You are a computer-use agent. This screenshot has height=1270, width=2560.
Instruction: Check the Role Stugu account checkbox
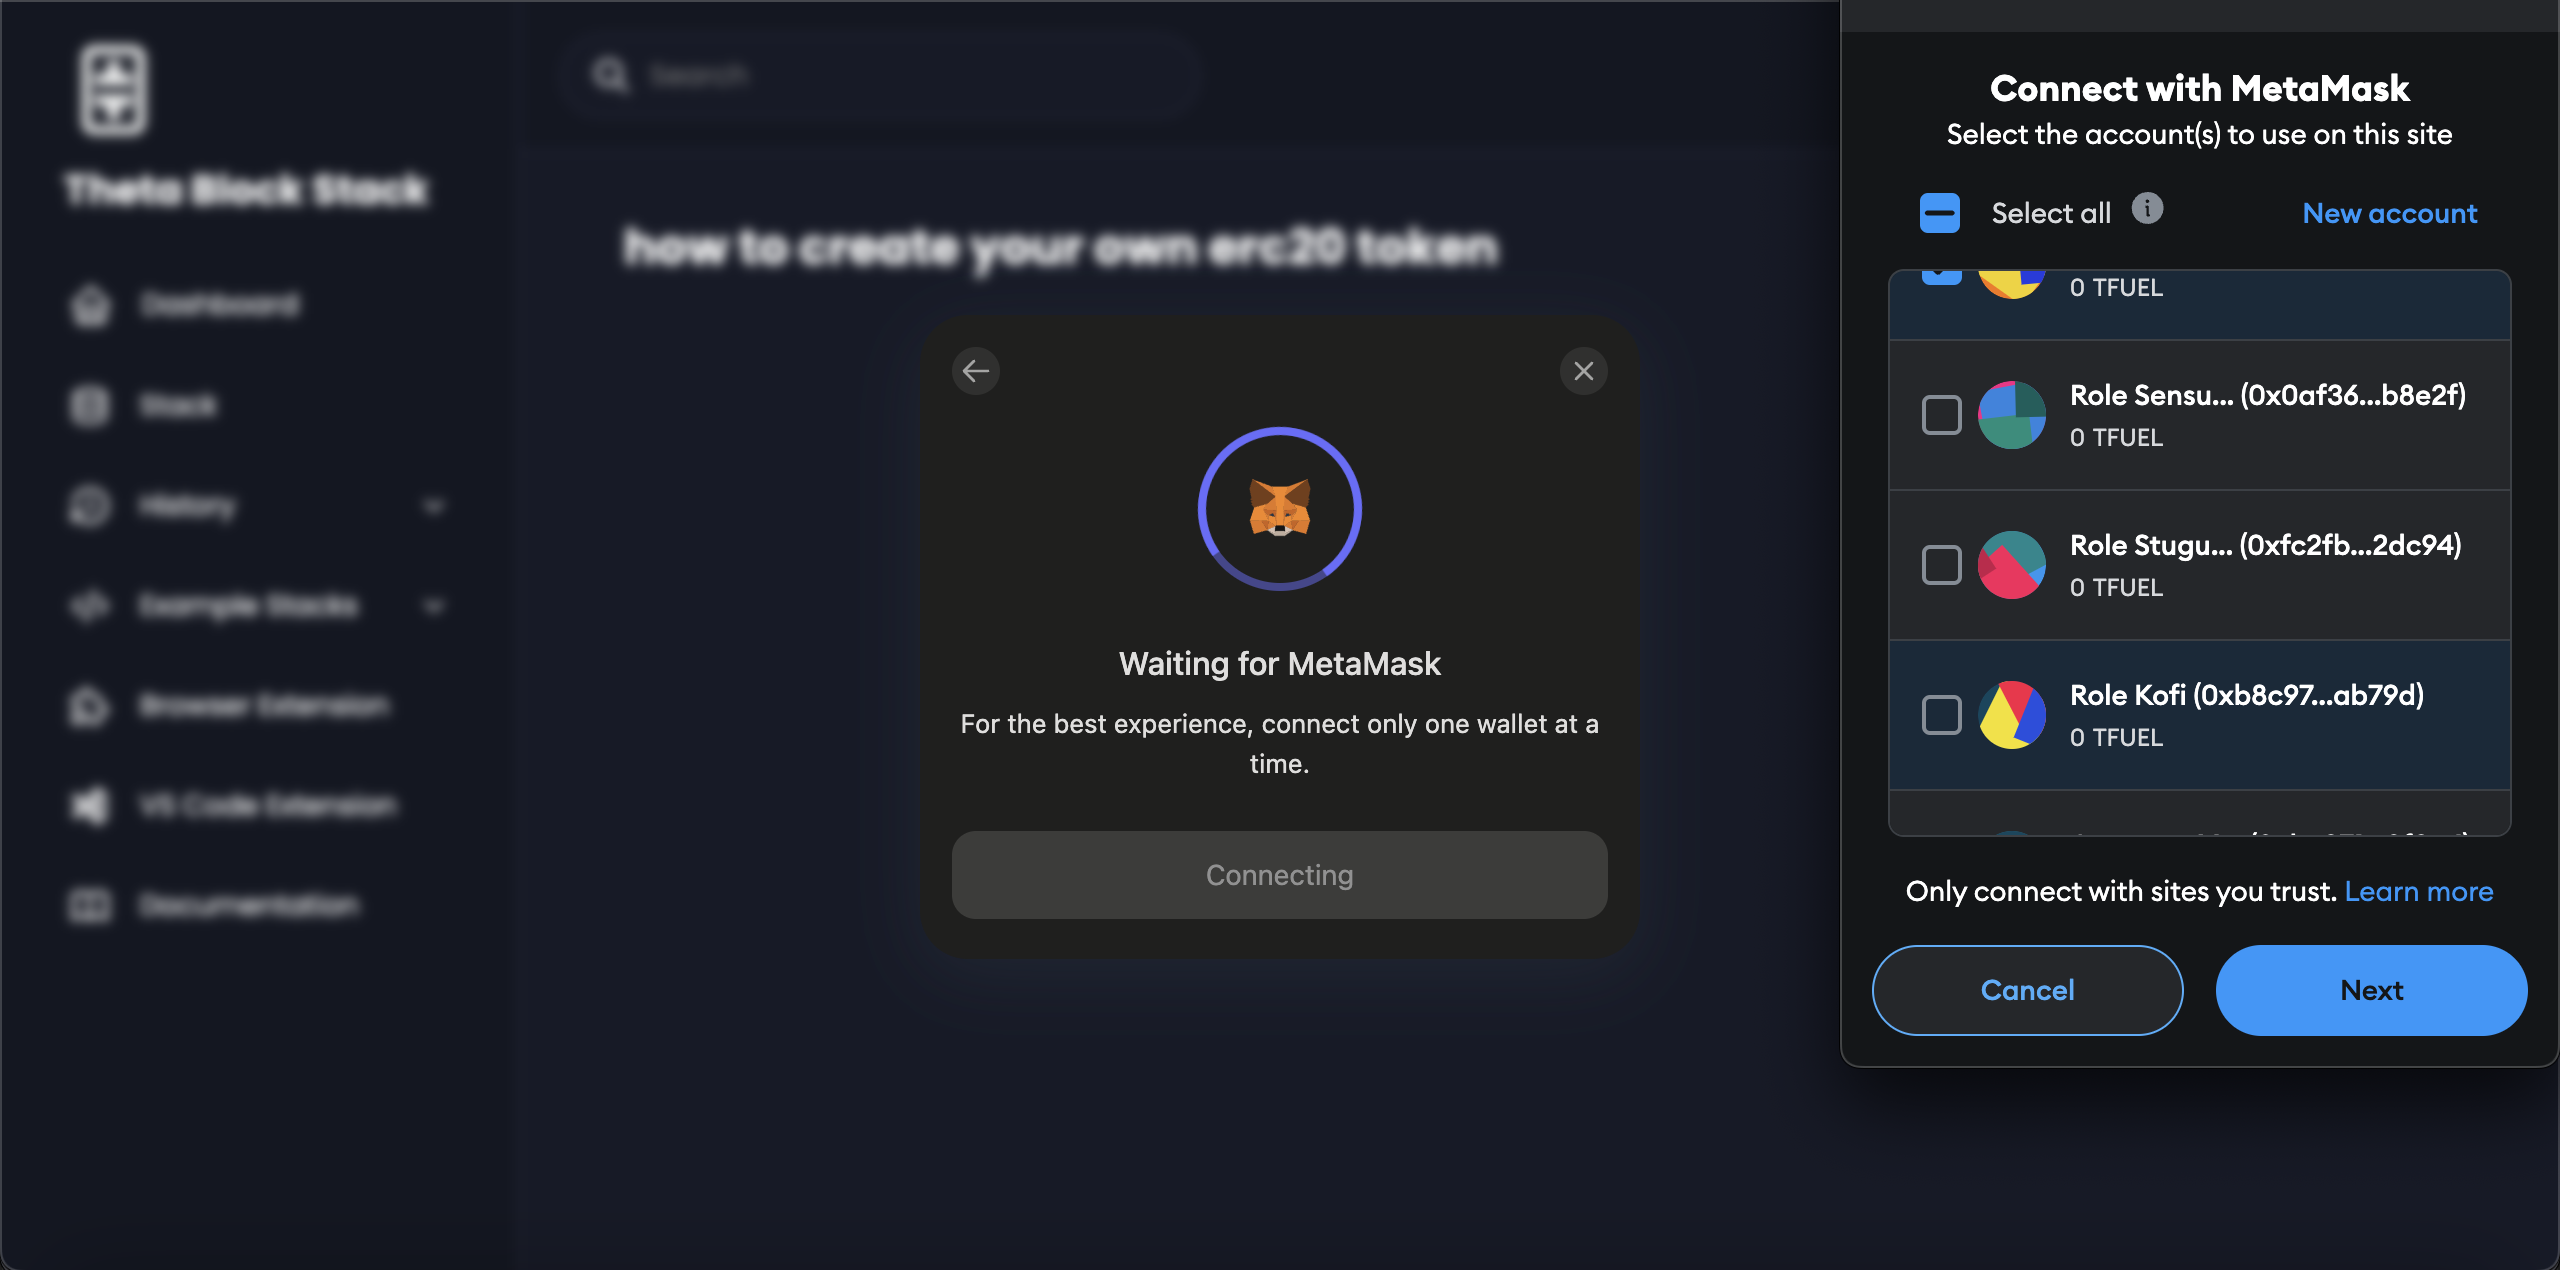click(1942, 565)
